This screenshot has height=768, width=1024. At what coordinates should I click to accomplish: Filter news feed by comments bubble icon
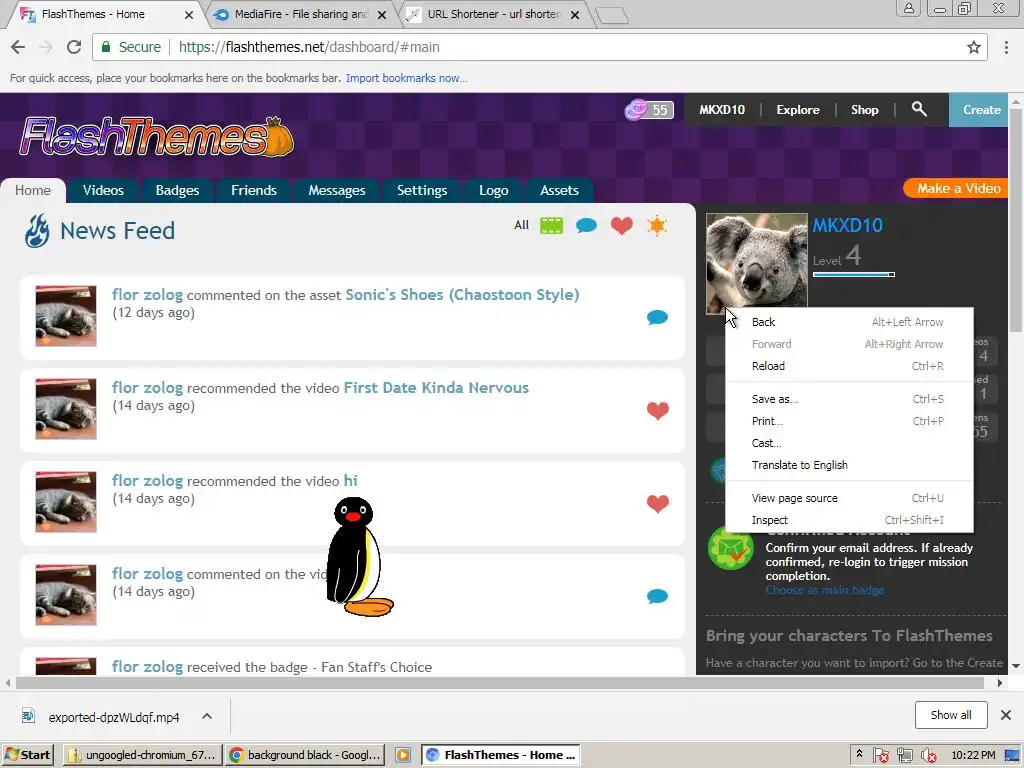[x=586, y=225]
